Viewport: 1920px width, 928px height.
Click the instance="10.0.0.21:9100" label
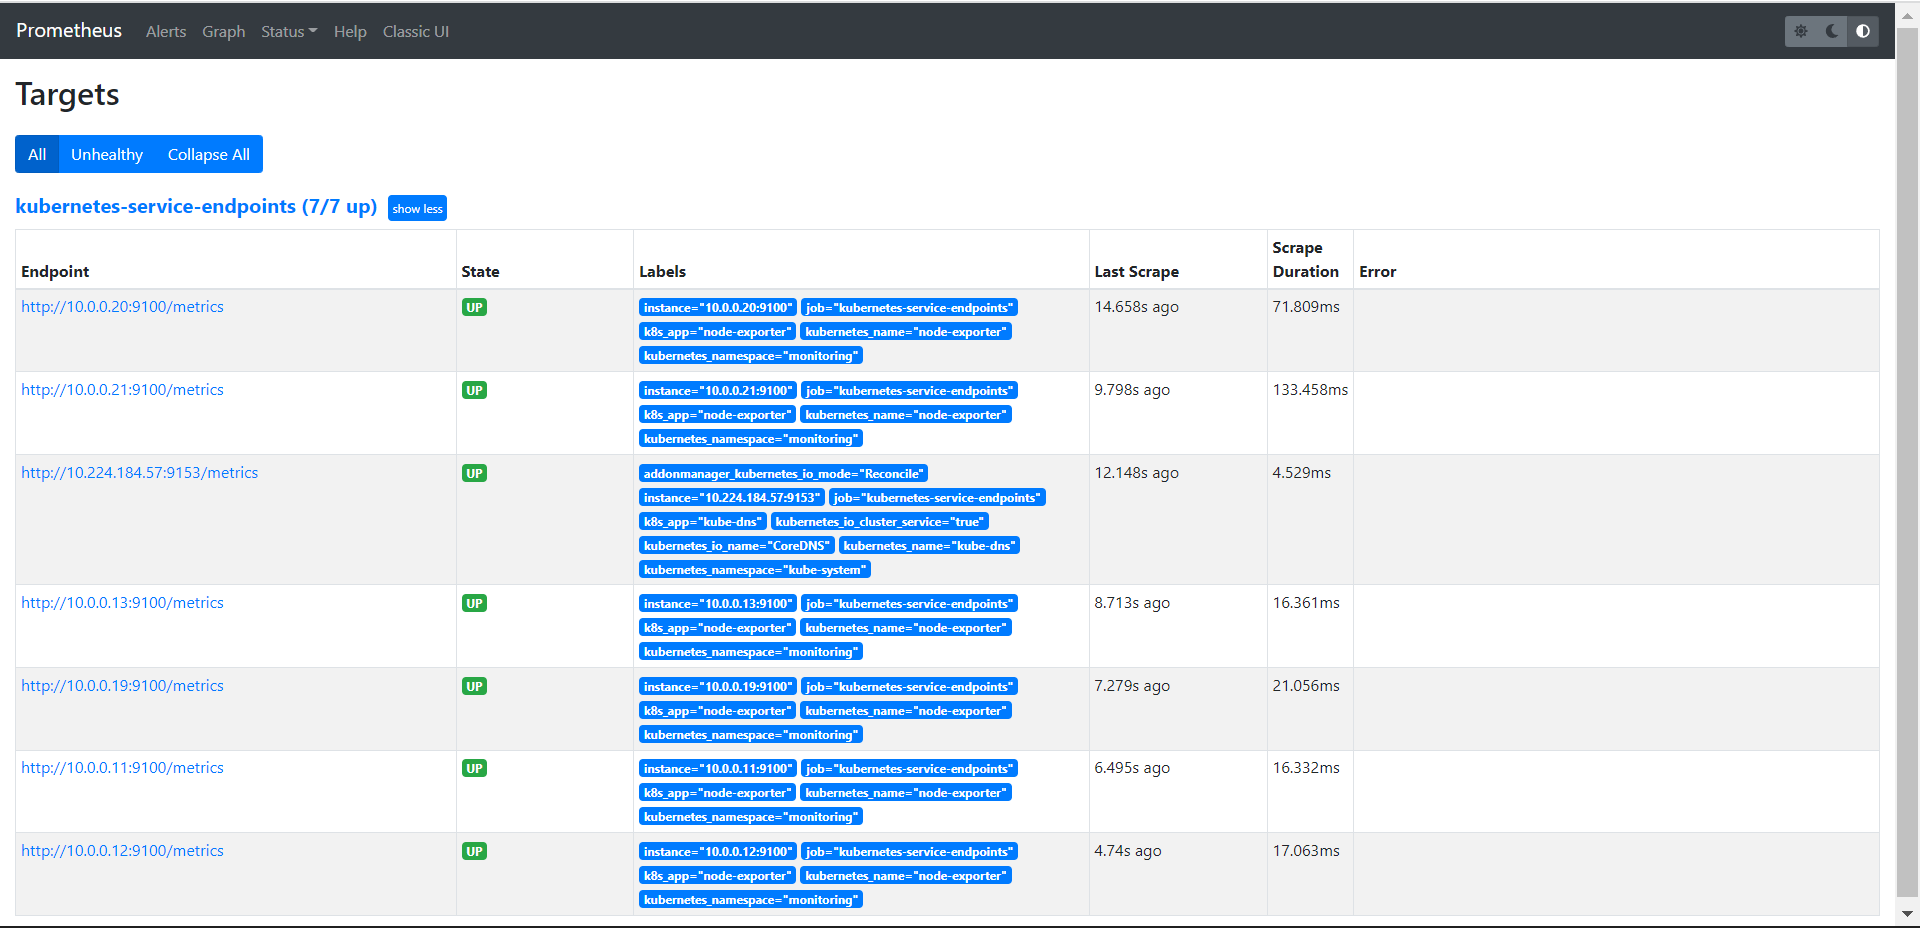718,391
